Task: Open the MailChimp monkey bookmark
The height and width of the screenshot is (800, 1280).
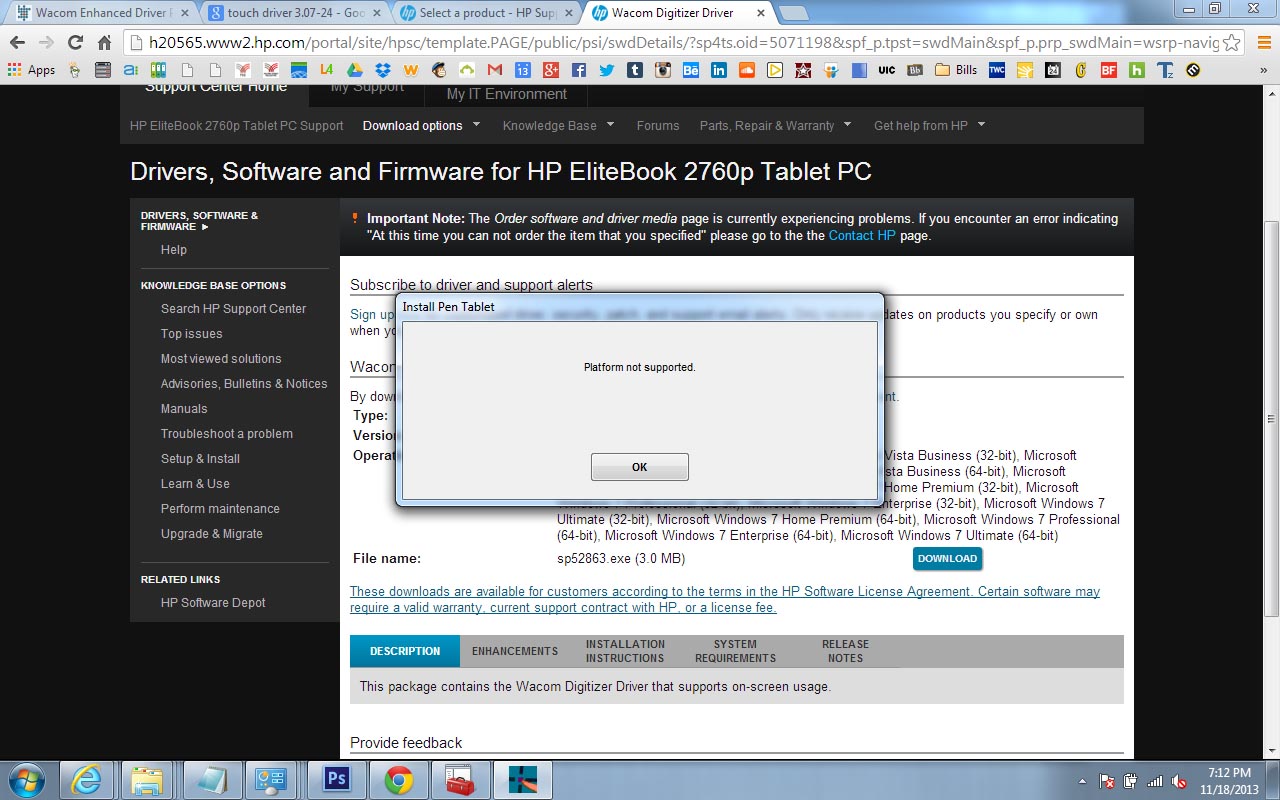Action: pos(439,70)
